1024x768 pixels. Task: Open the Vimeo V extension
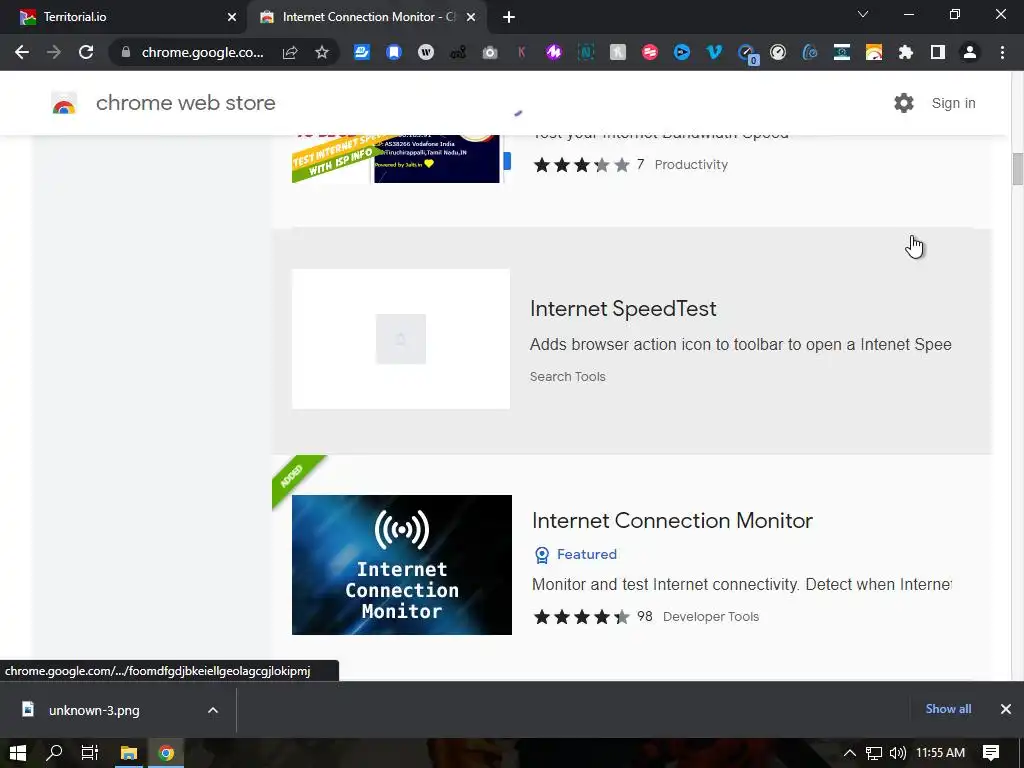pos(714,52)
